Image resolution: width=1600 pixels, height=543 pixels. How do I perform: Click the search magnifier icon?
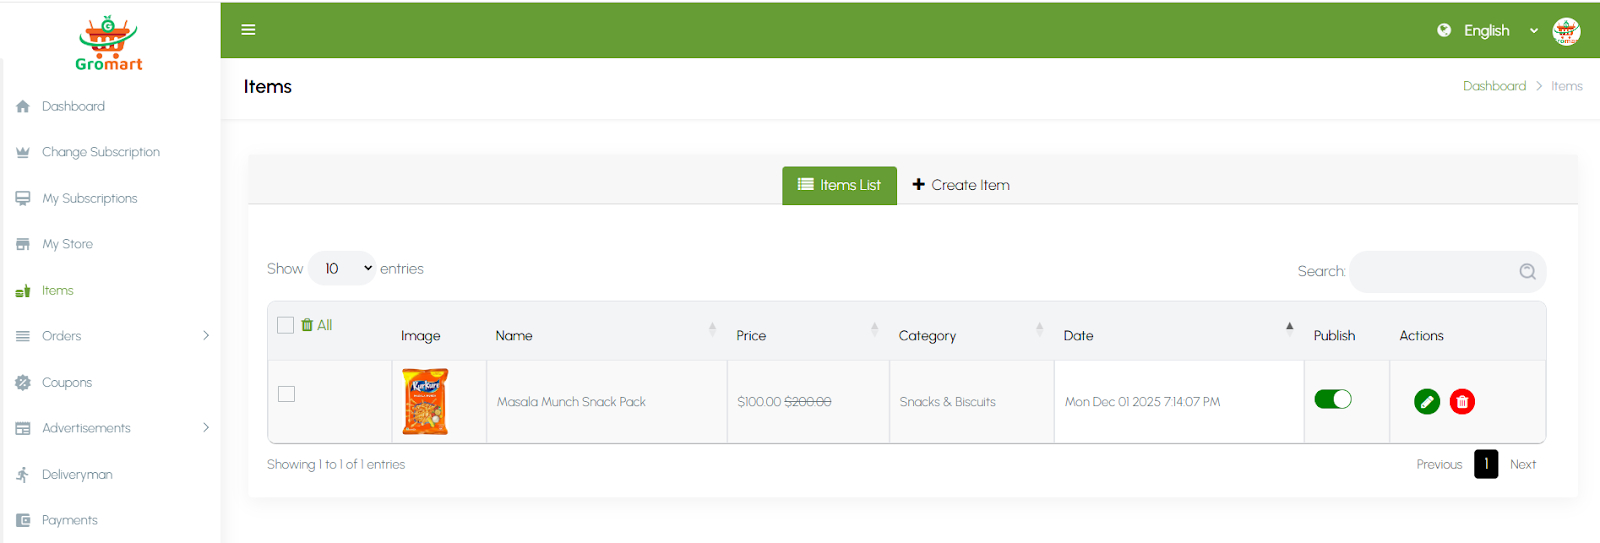(x=1527, y=272)
